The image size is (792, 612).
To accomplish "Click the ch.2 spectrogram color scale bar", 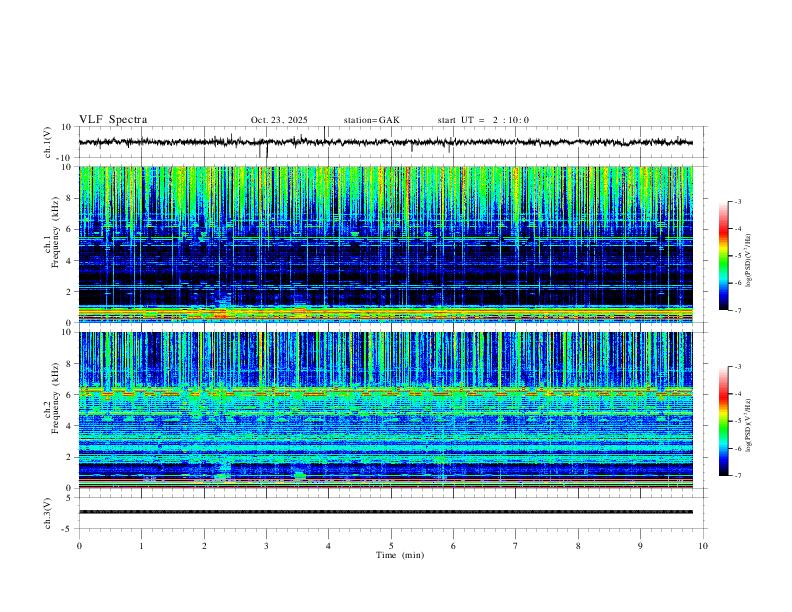I will pos(723,421).
